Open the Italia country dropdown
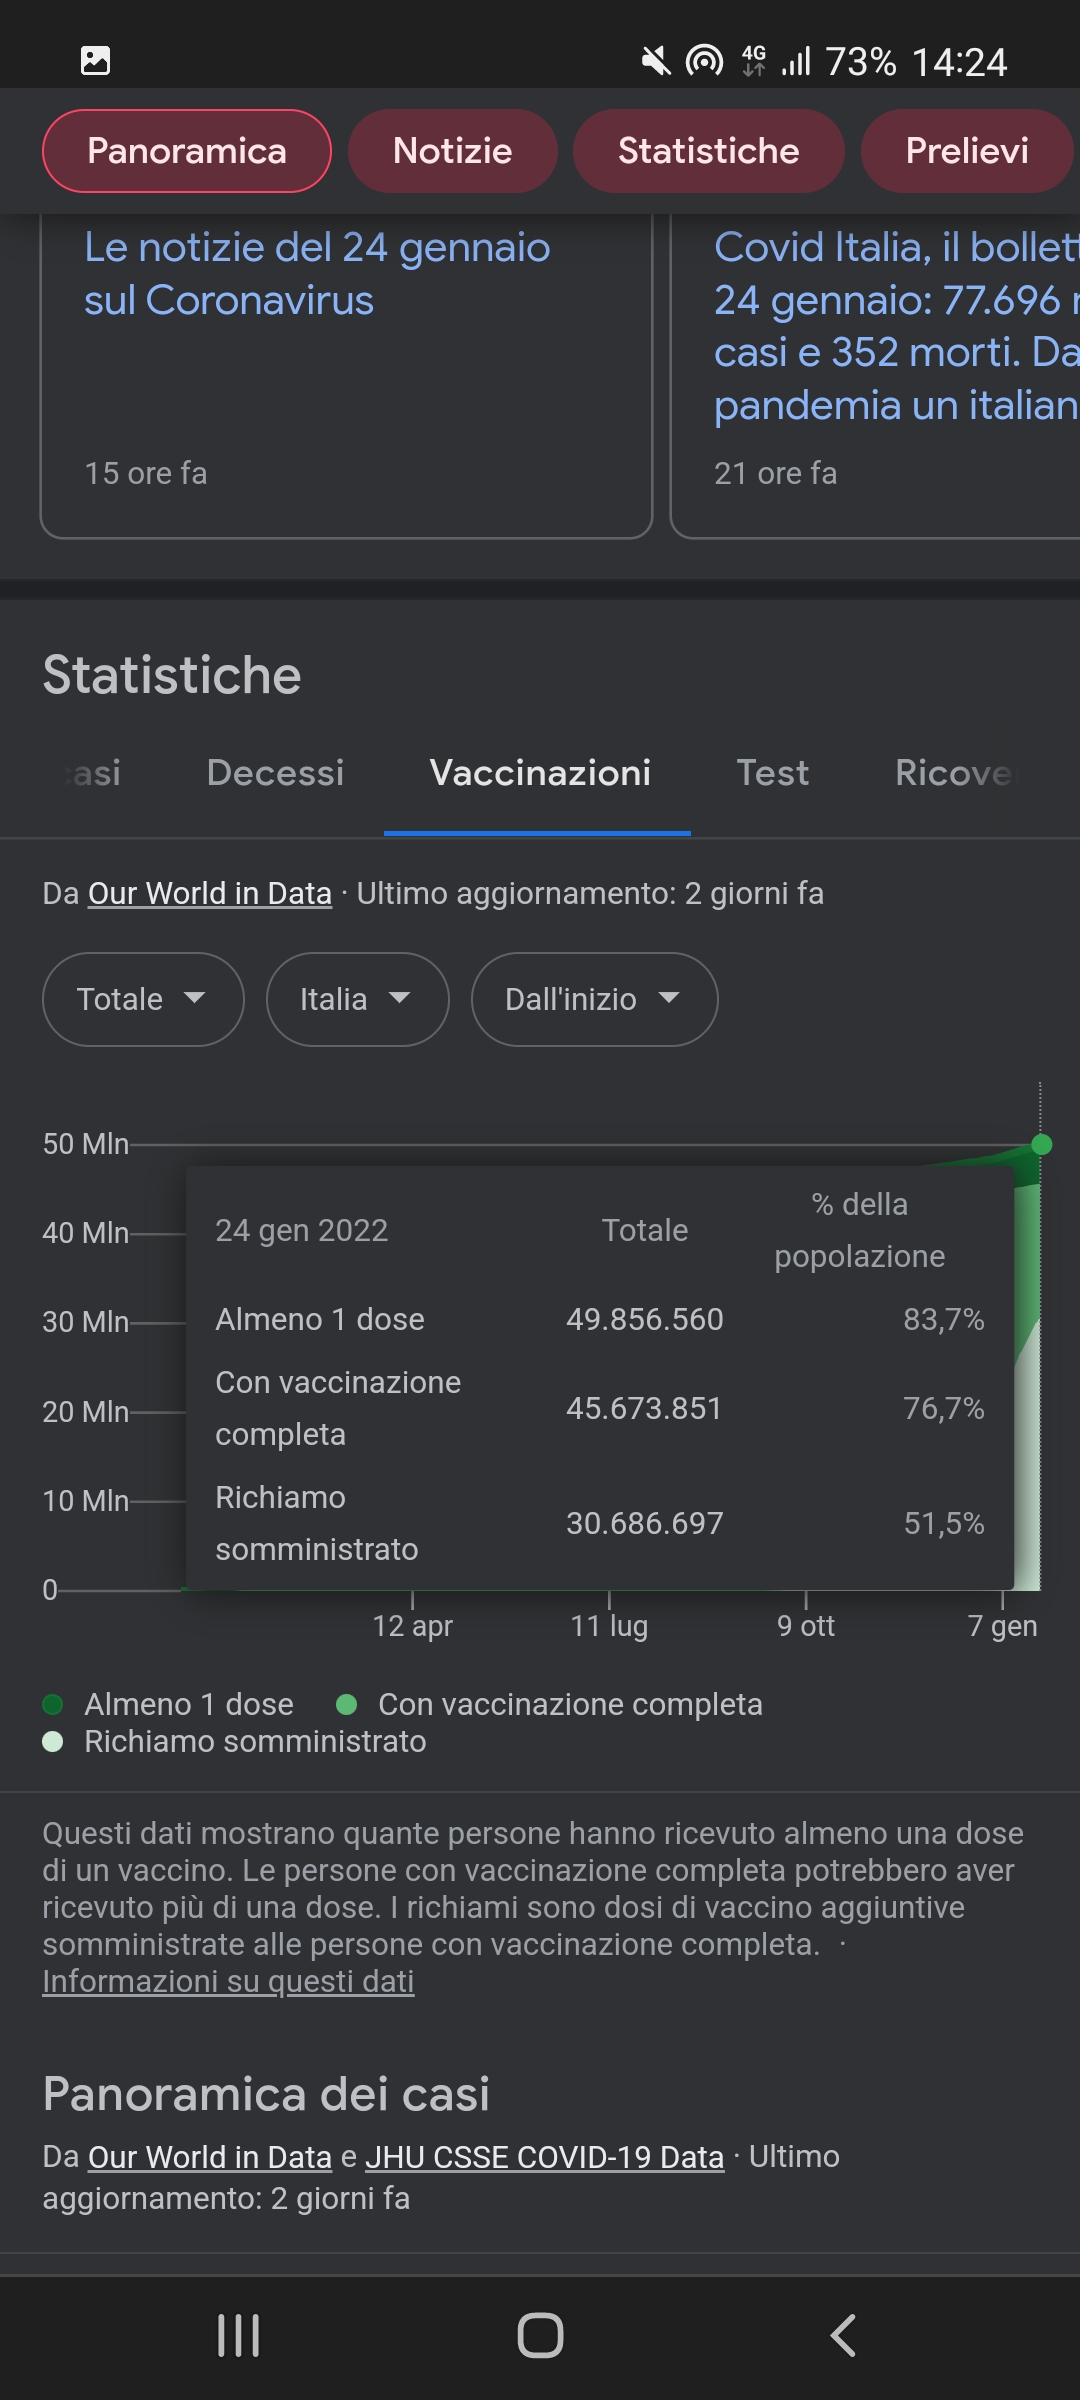Viewport: 1080px width, 2400px height. point(357,999)
